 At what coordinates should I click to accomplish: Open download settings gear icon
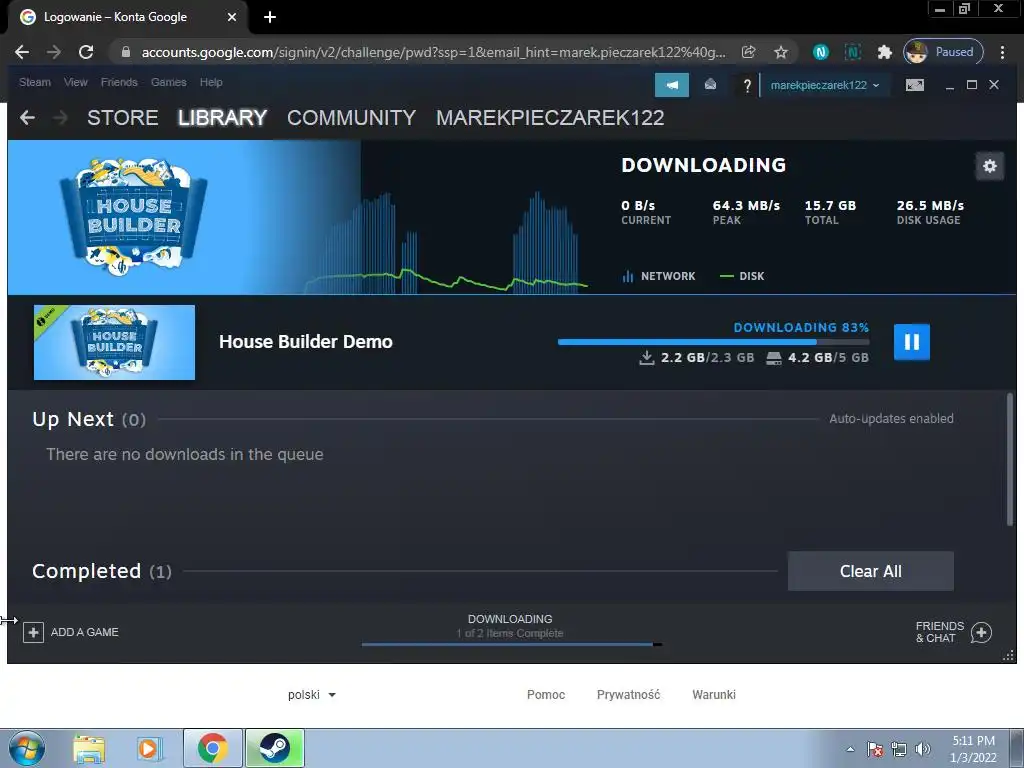[989, 166]
